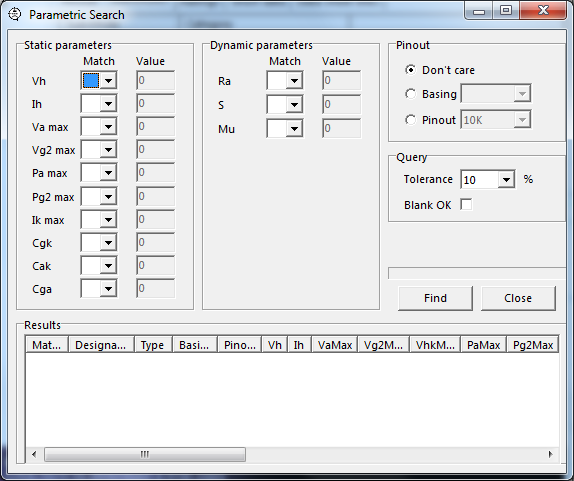Select the Don't care radio button
574x481 pixels.
pos(410,70)
